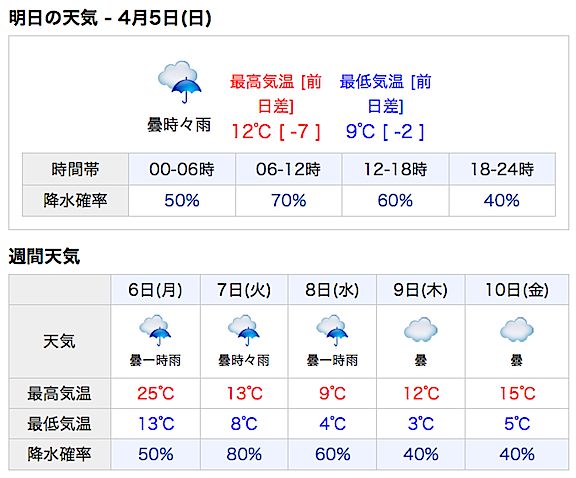Click the 25℃ high temperature for Monday
The width and height of the screenshot is (576, 478).
(155, 393)
